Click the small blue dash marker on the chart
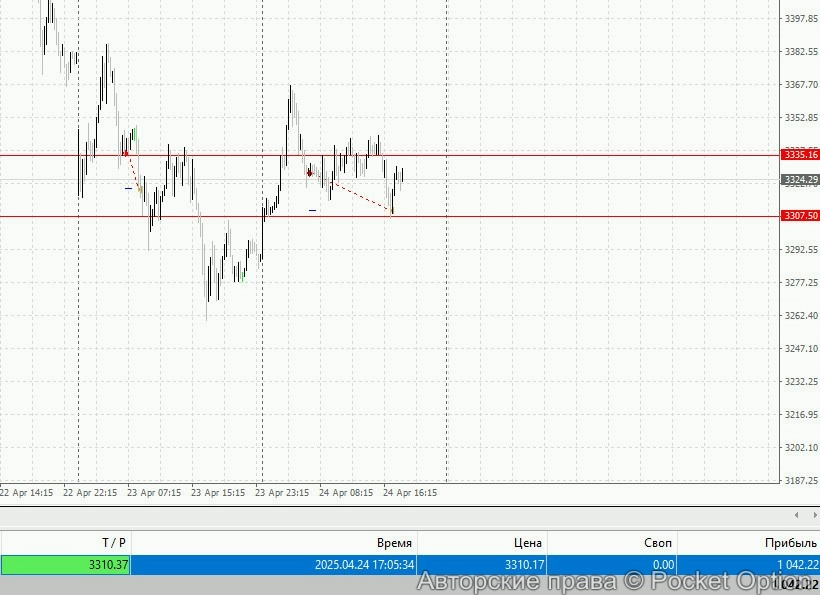 pos(312,210)
